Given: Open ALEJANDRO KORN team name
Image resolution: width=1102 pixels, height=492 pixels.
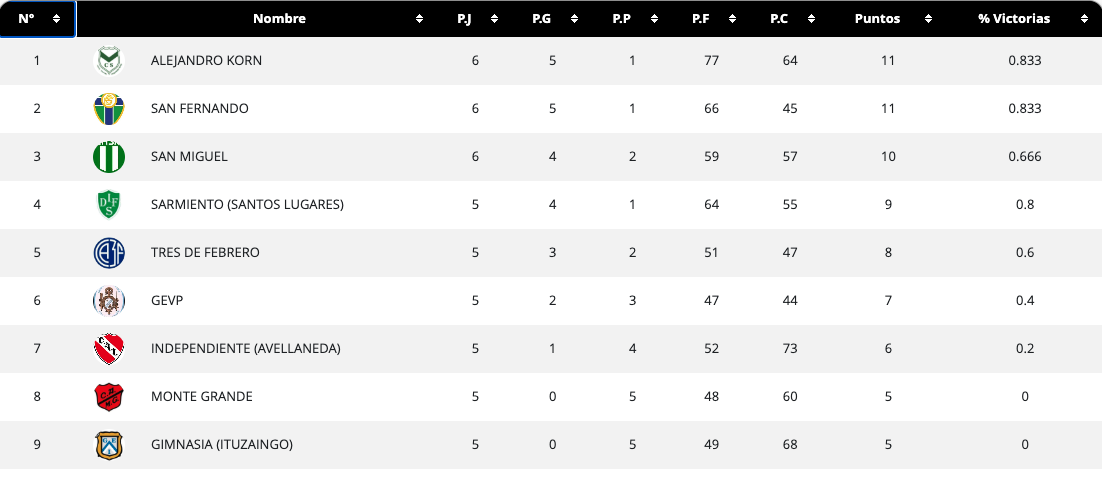Looking at the screenshot, I should pos(207,60).
